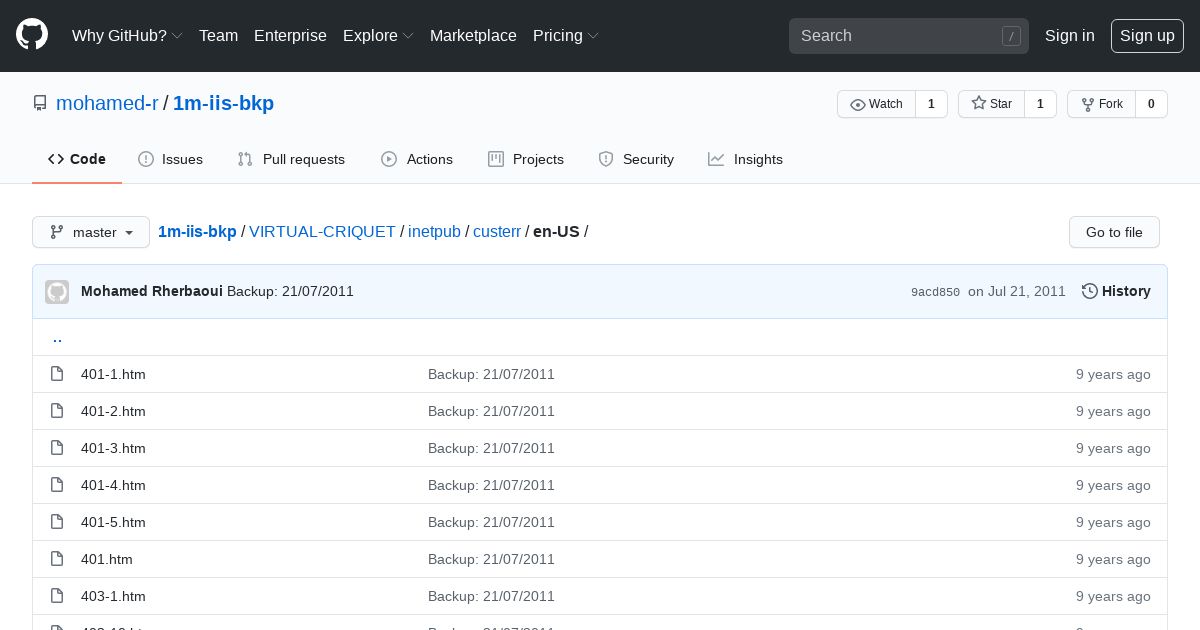The width and height of the screenshot is (1200, 630).
Task: Open the Enterprise page
Action: [x=290, y=35]
